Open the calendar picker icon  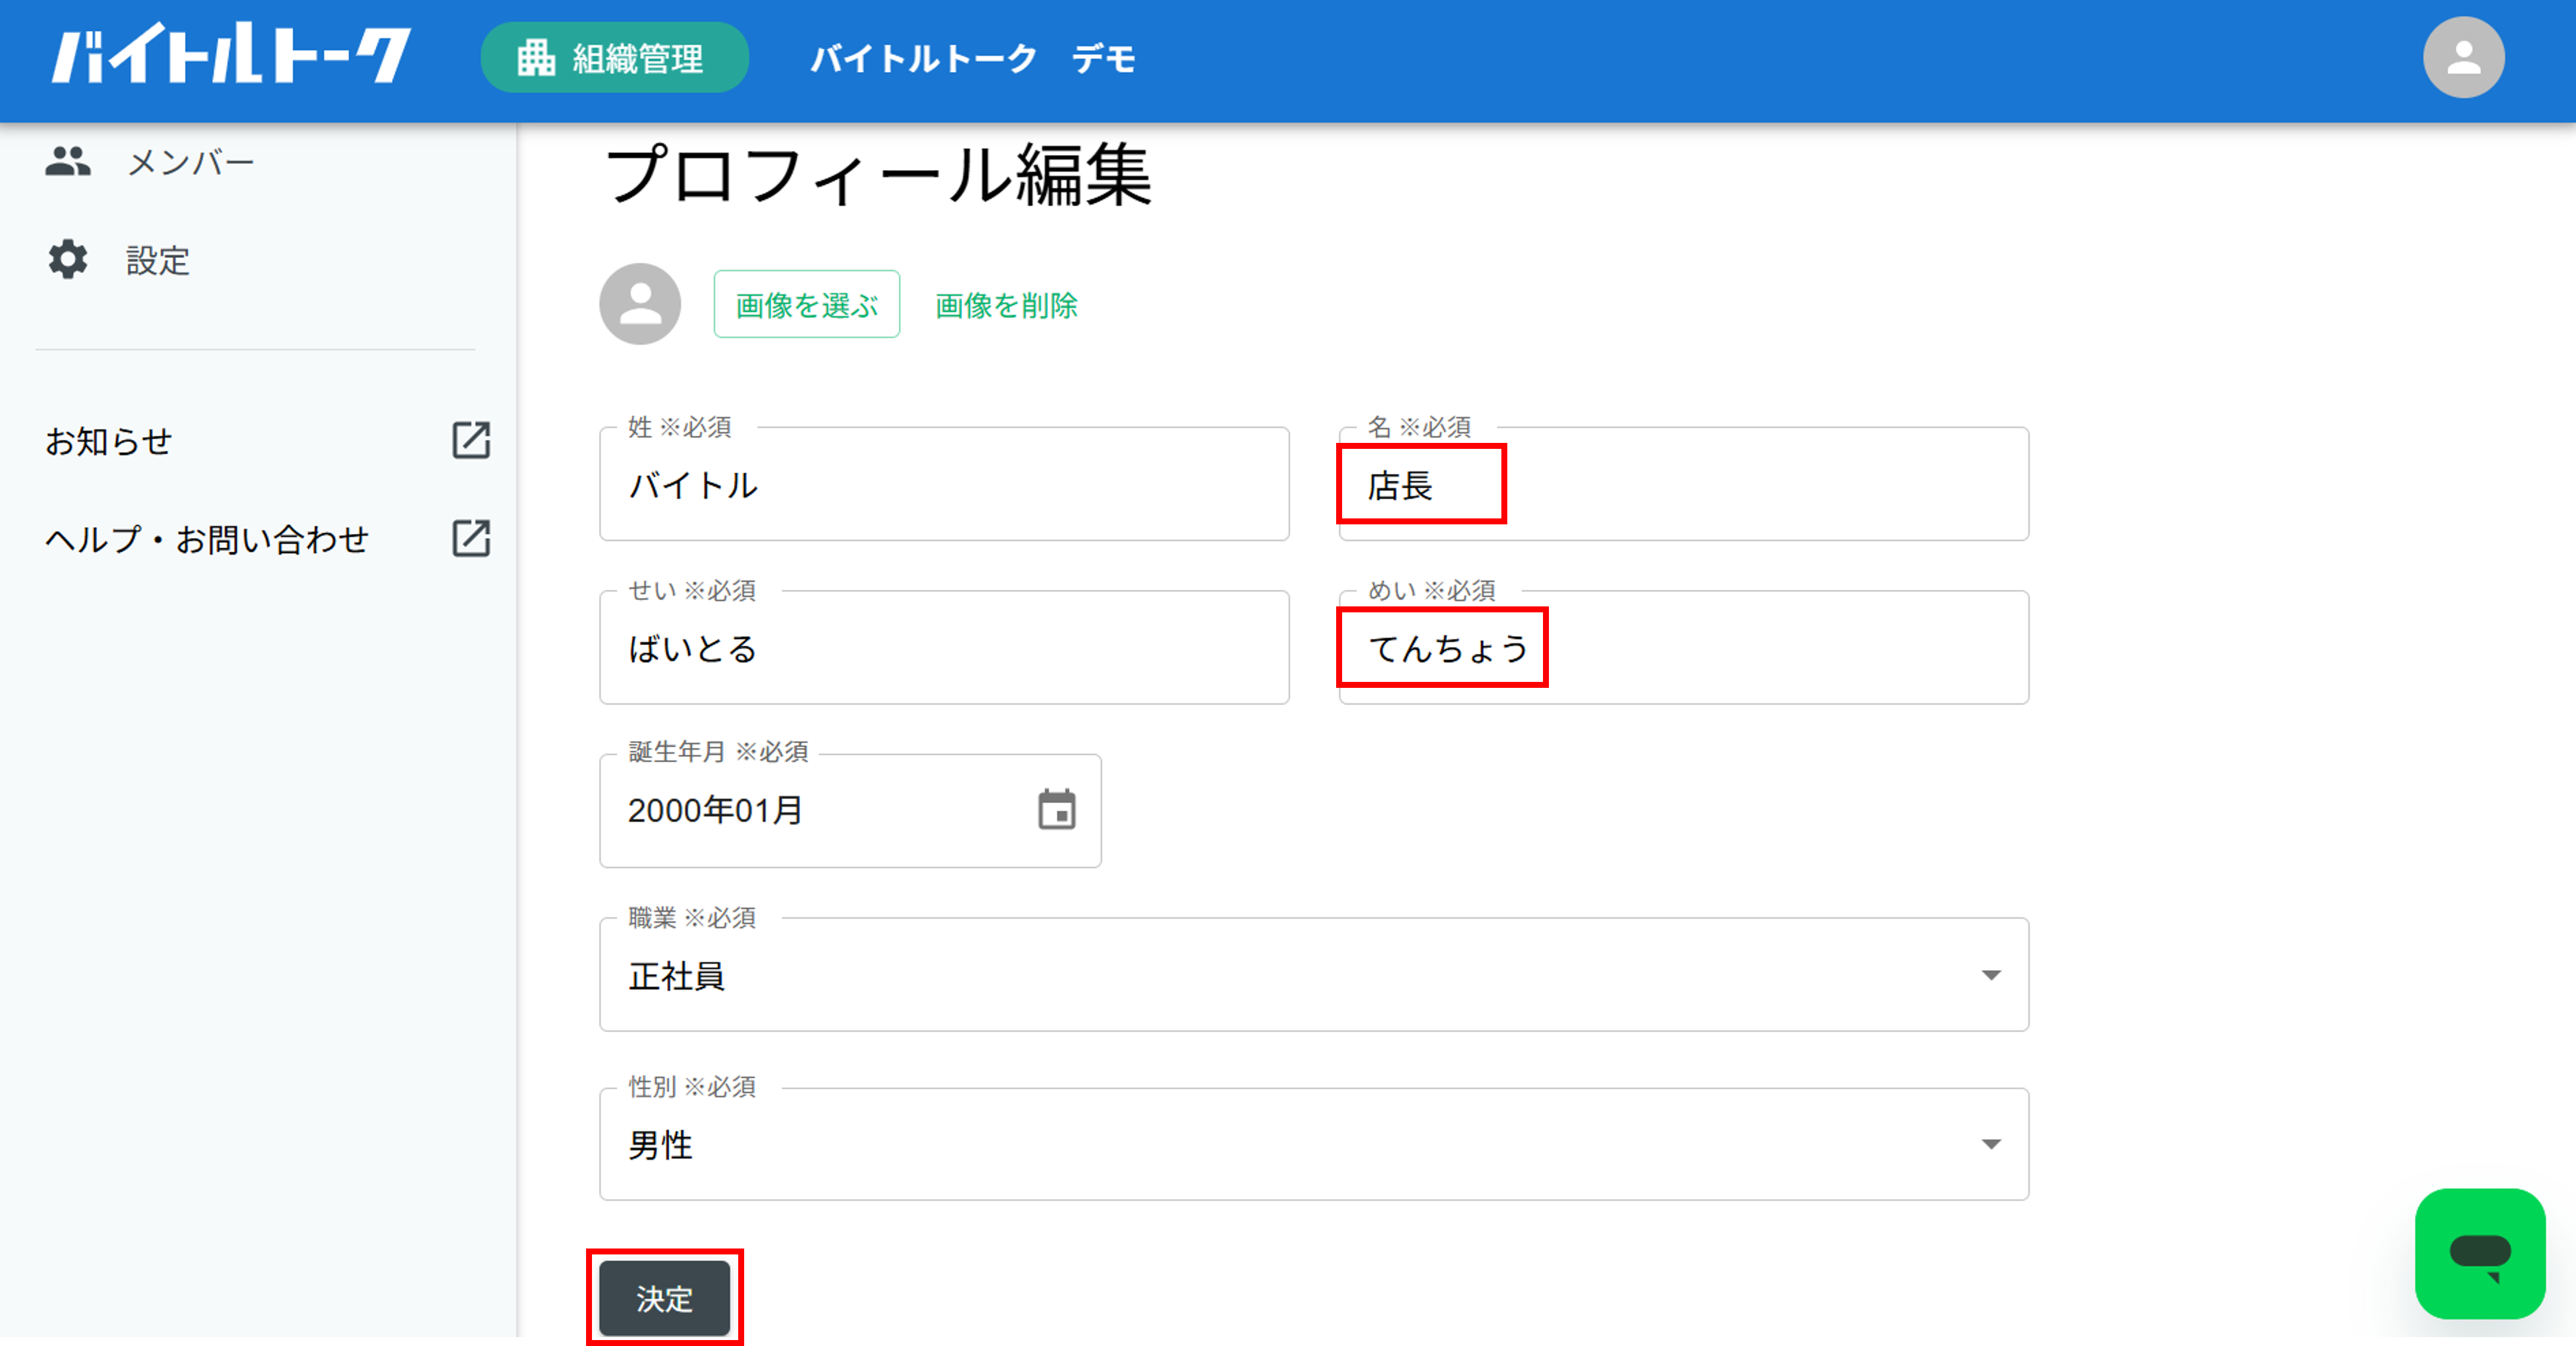(x=1057, y=810)
